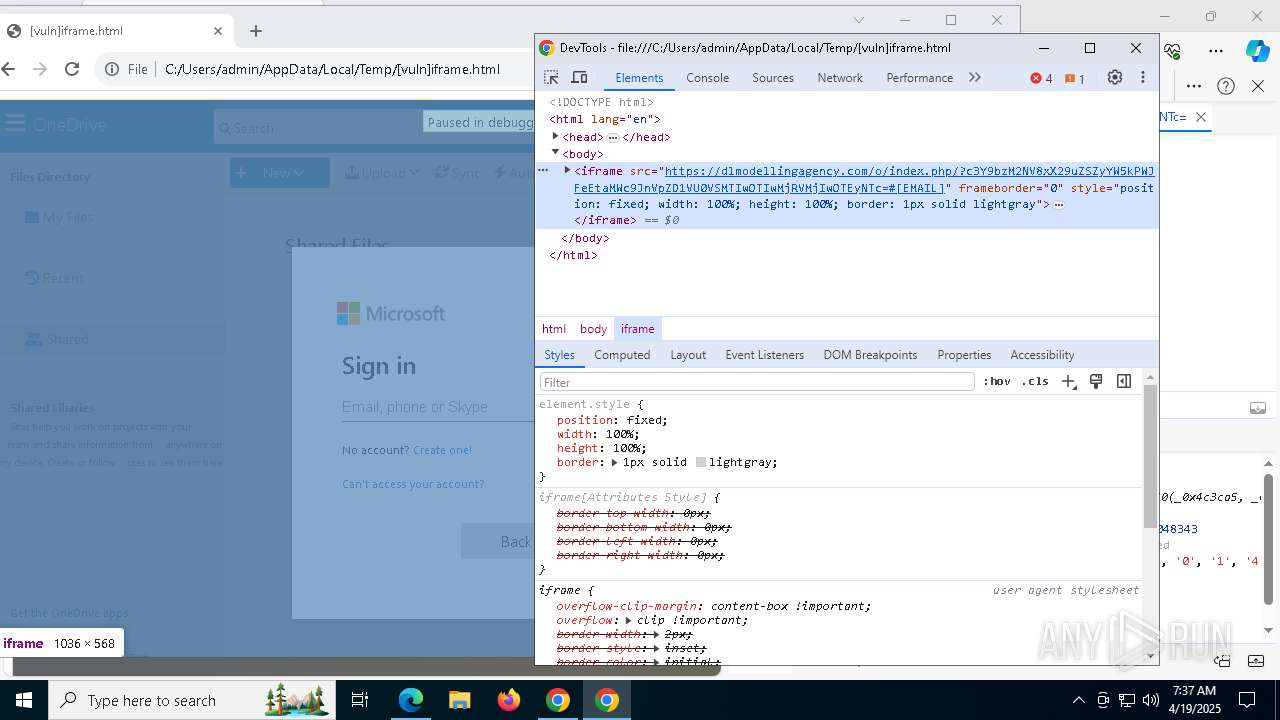Open the Computed pane tab
The image size is (1280, 720).
[x=622, y=355]
